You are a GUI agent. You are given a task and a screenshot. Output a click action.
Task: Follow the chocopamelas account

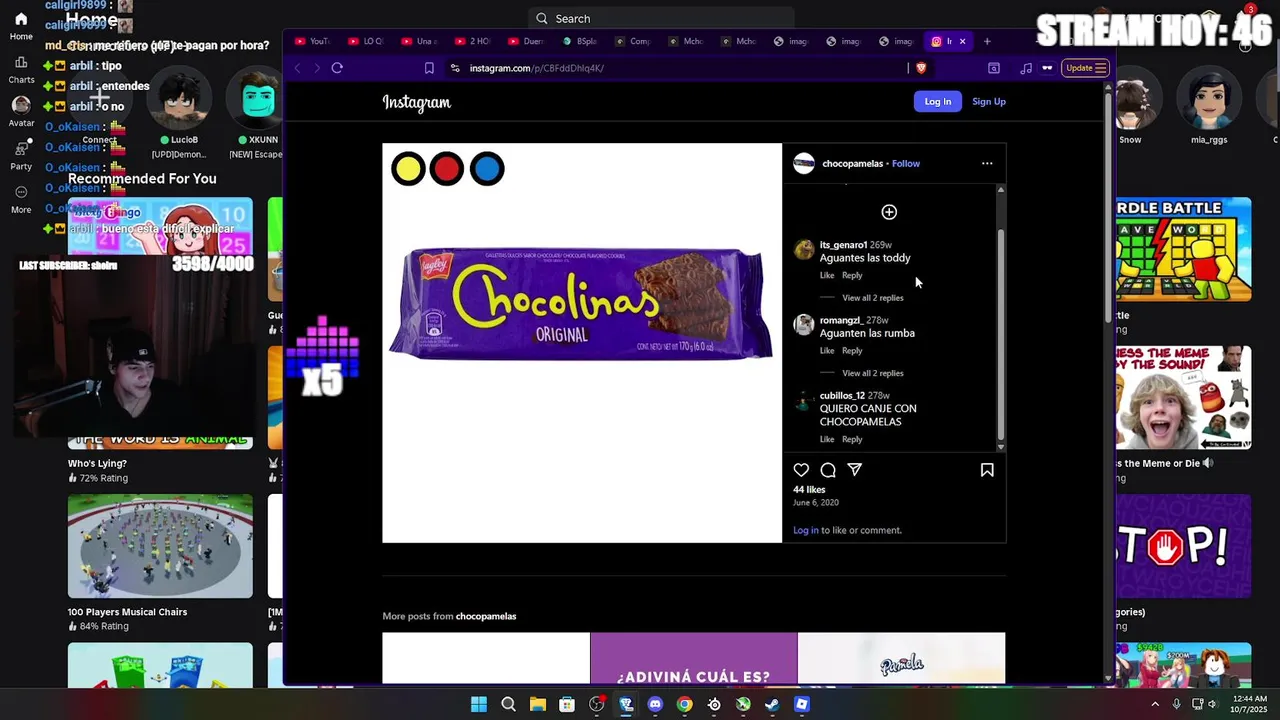point(906,163)
